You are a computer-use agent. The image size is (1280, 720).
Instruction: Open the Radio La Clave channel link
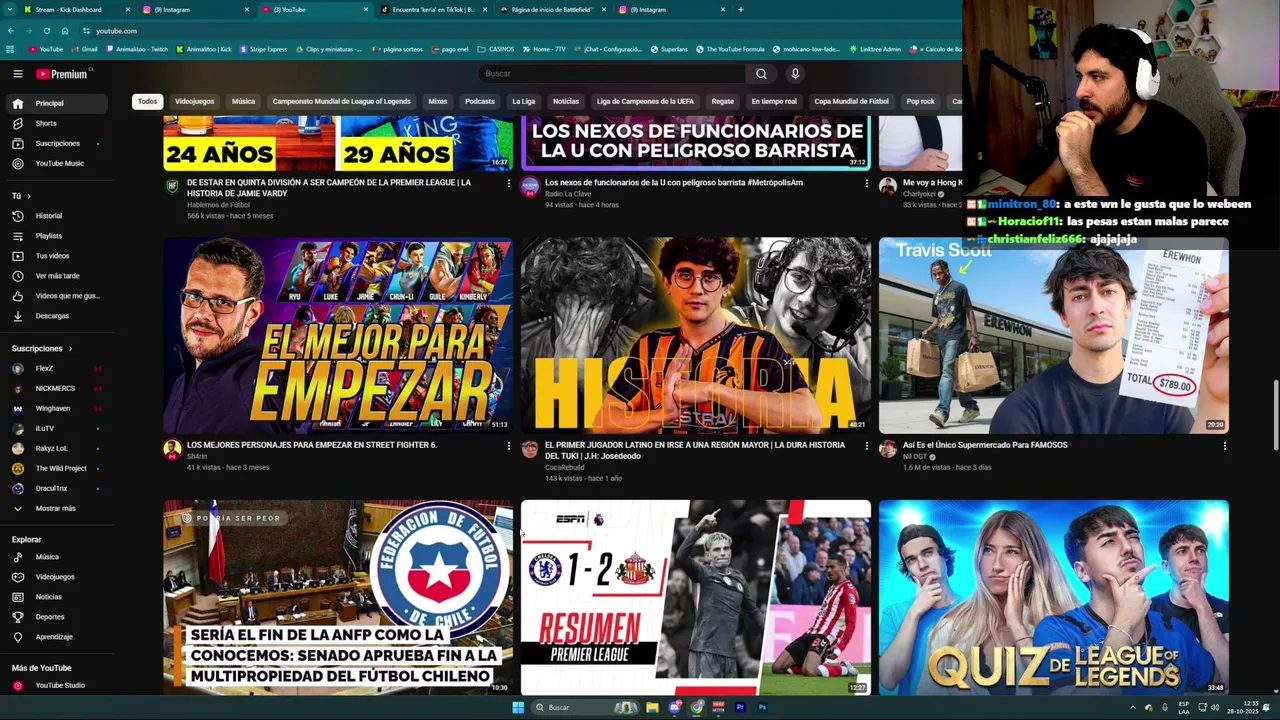567,194
